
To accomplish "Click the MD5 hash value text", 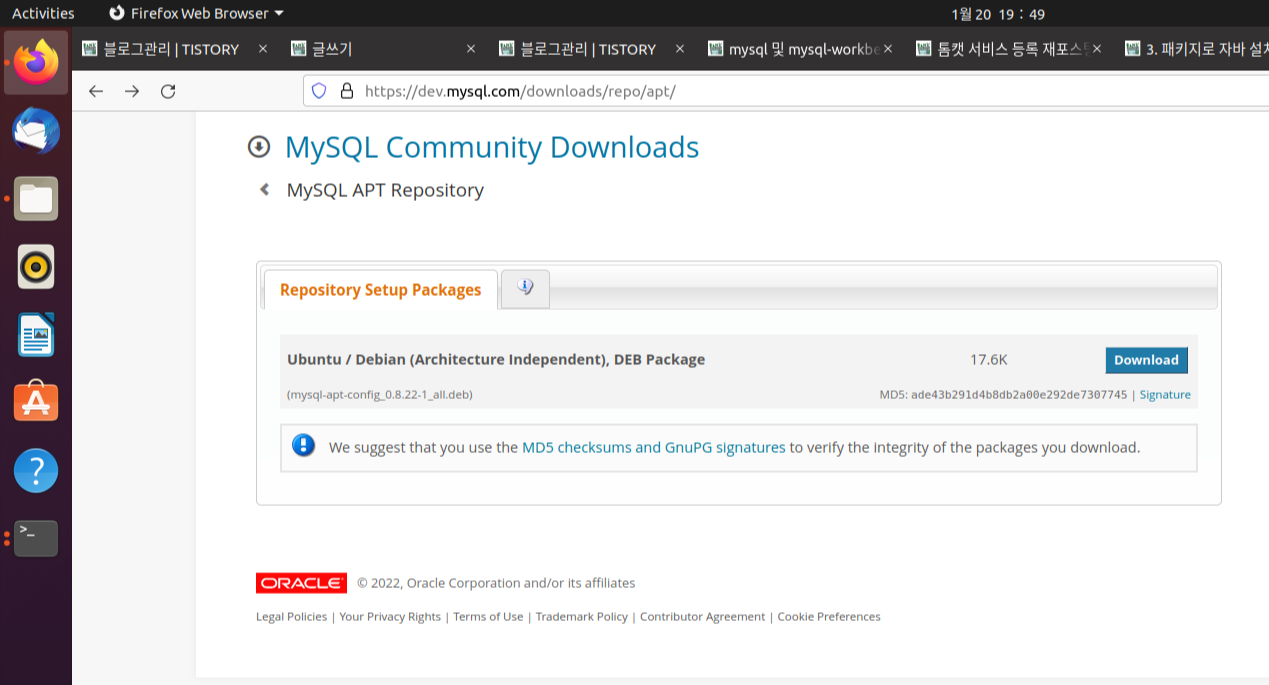I will pyautogui.click(x=1019, y=394).
